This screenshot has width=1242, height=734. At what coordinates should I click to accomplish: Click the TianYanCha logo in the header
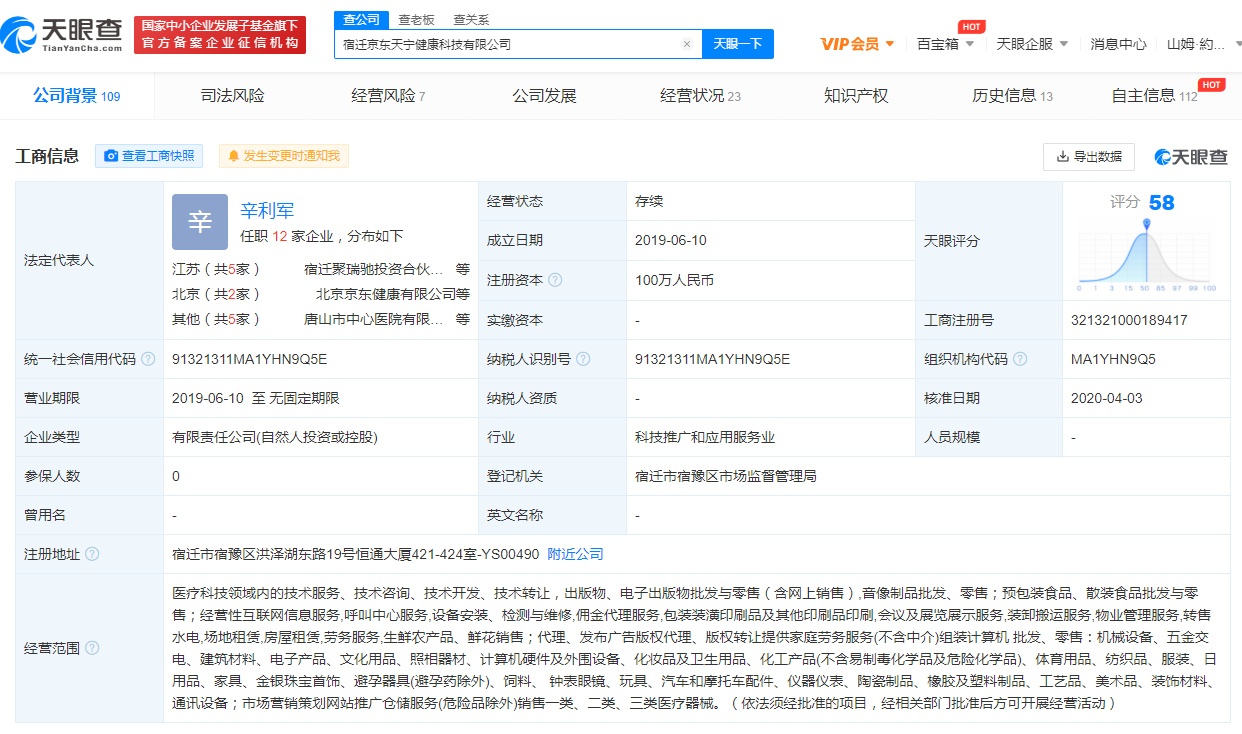click(x=62, y=35)
